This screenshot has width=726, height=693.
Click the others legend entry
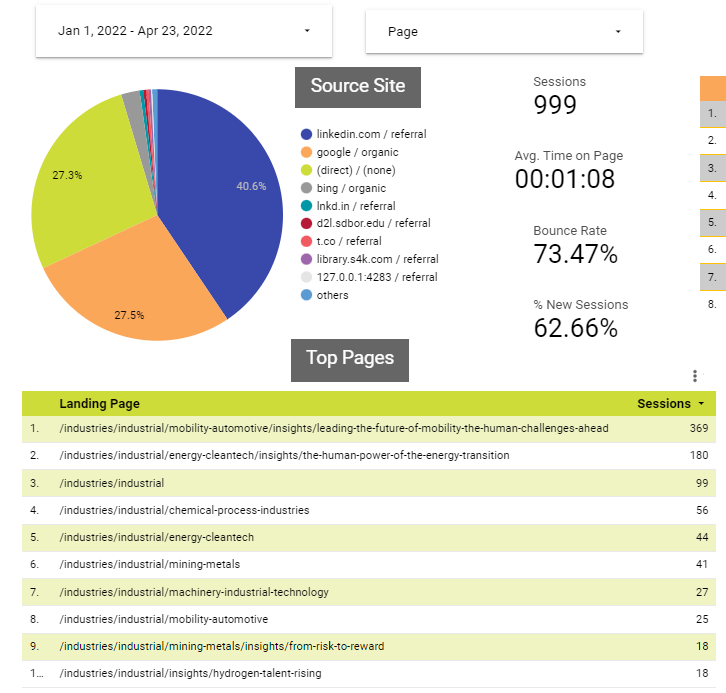click(332, 295)
